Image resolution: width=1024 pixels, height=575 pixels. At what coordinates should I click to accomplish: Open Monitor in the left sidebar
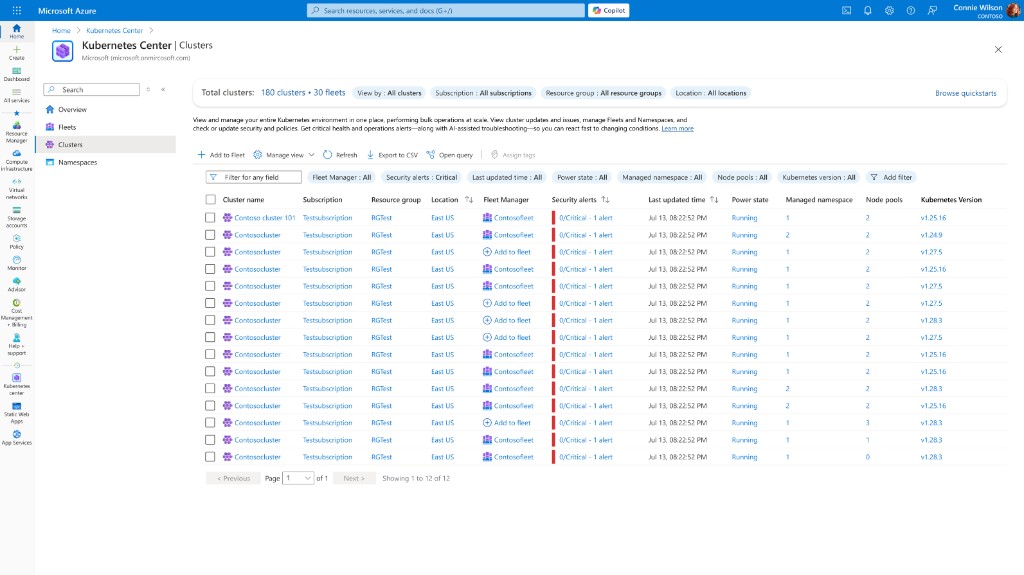tap(17, 263)
